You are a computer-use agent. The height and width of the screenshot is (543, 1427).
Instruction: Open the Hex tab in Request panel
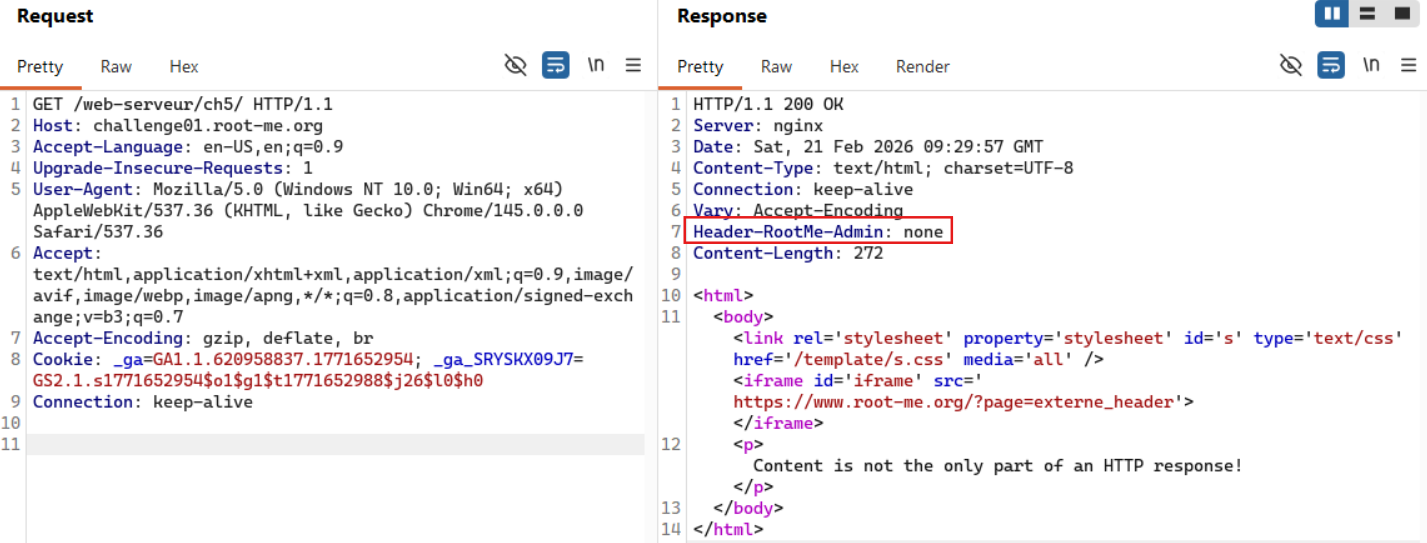point(183,67)
